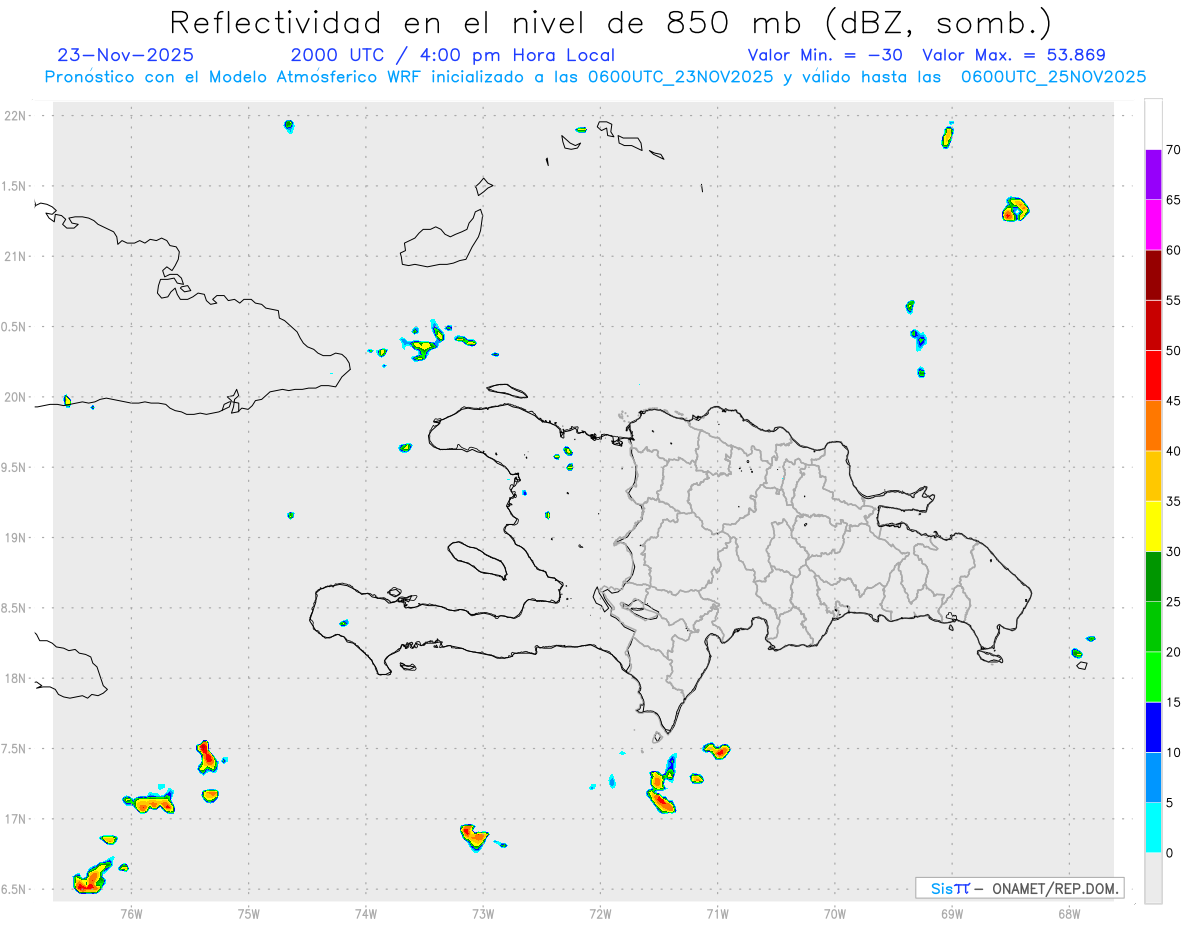Select the "21N" latitude axis label
Screen dimensions: 1200x927
tap(17, 257)
